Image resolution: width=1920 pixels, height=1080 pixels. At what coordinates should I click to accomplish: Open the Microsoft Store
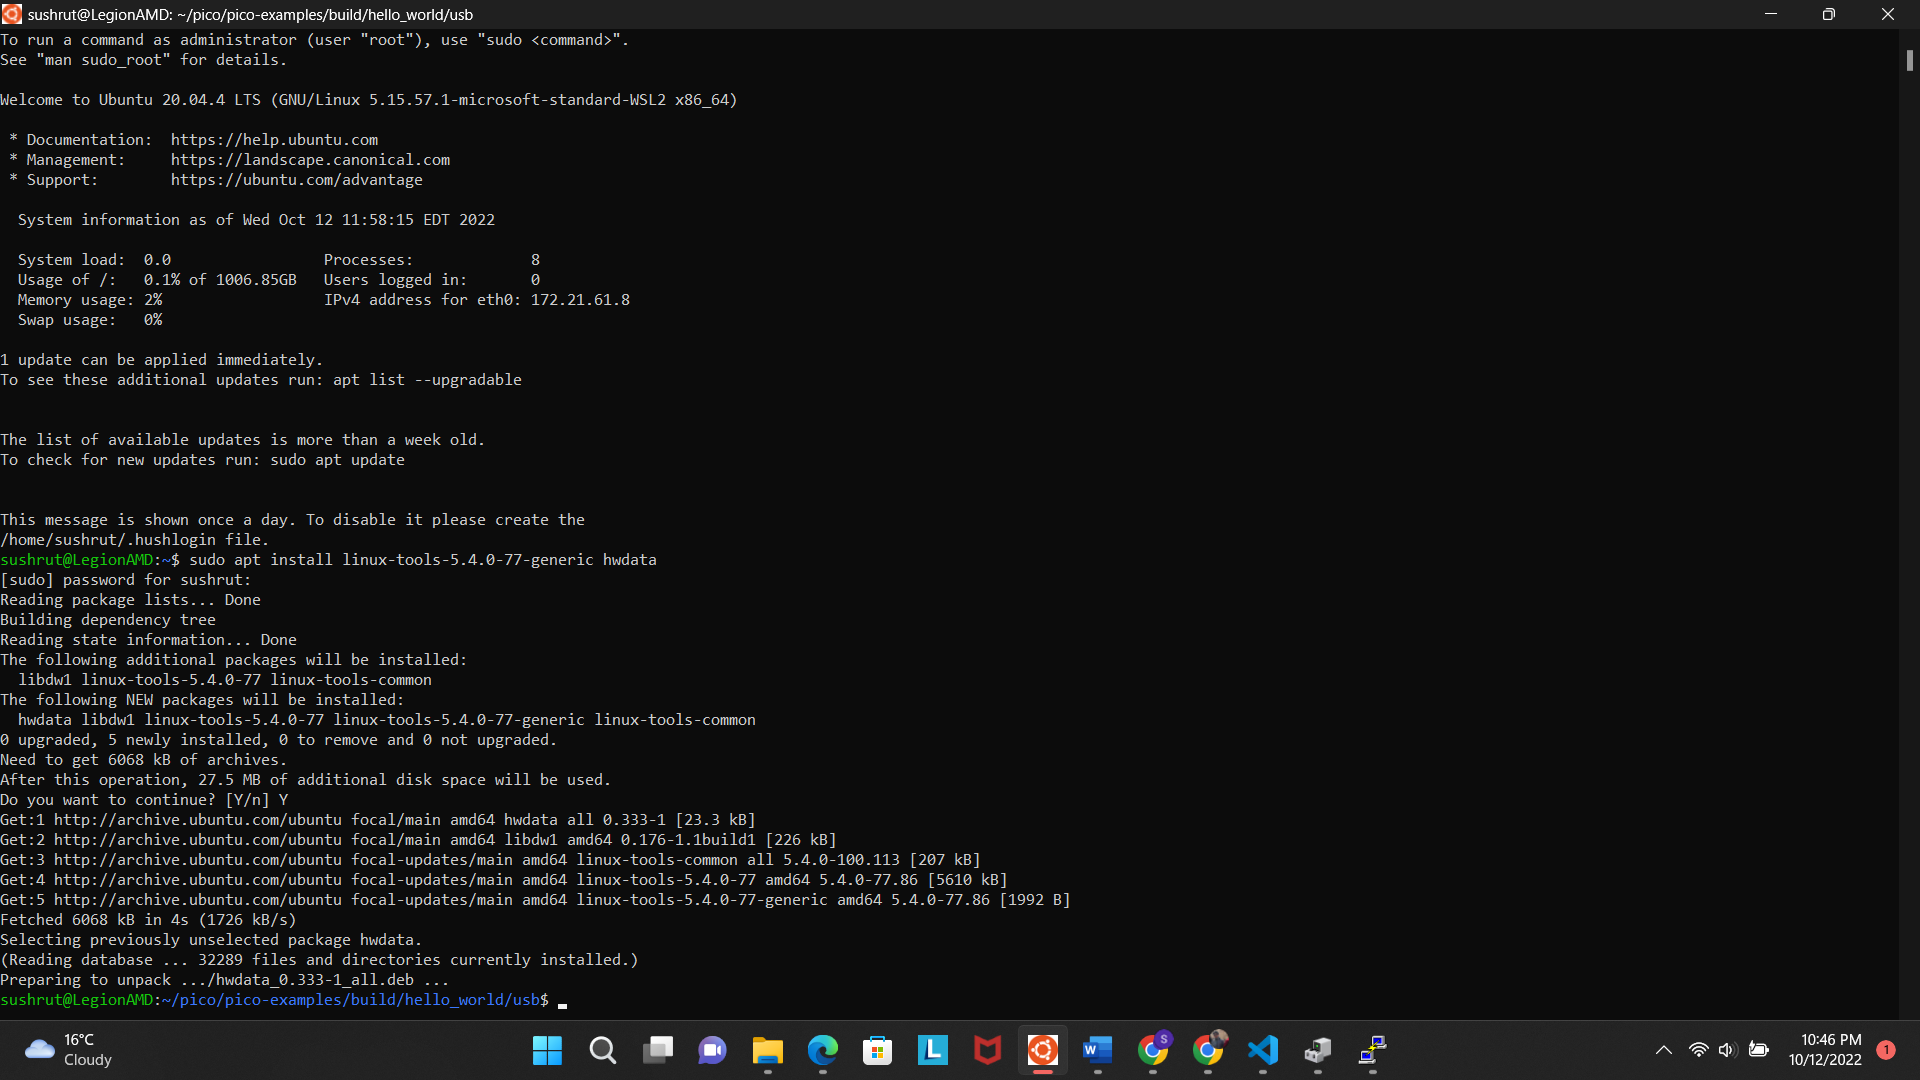coord(877,1050)
